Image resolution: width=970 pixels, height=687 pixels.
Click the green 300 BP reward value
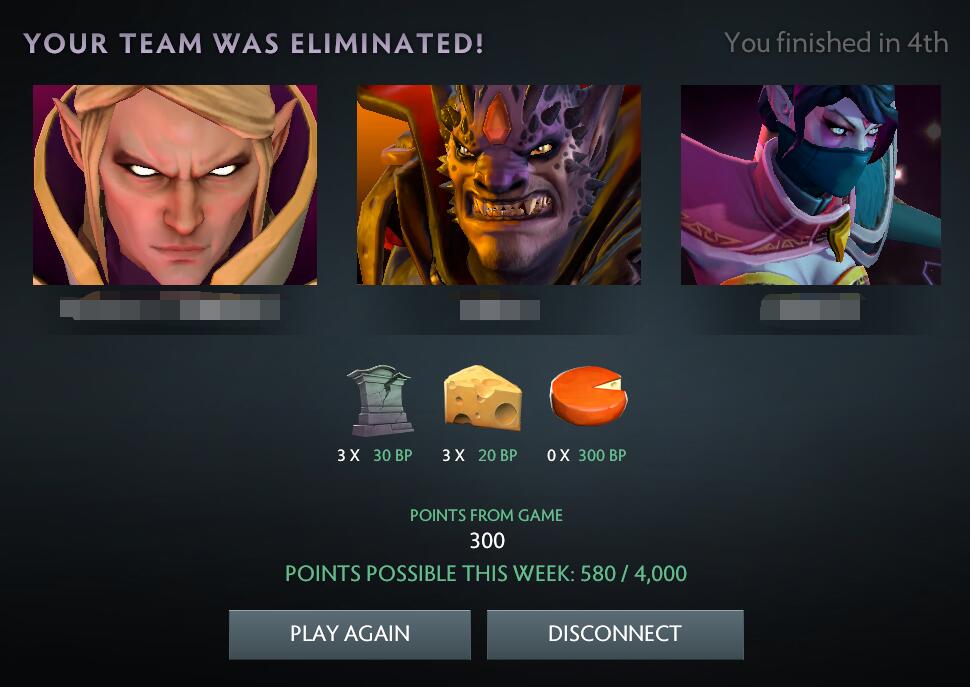tap(602, 456)
